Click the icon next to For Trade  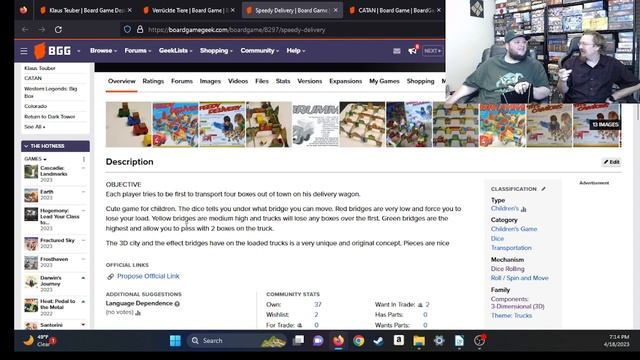[x=300, y=325]
